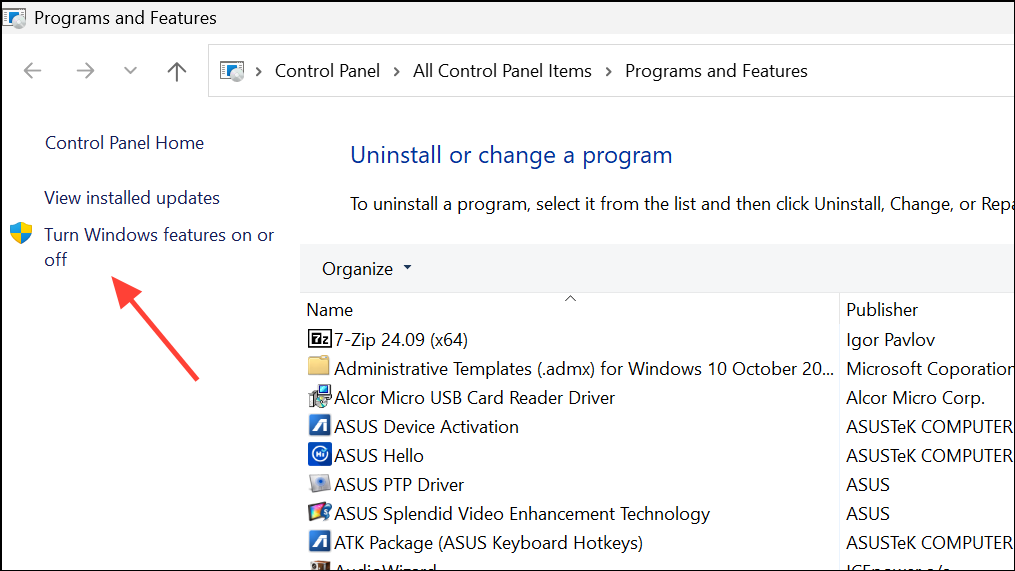Click the shield icon beside Windows features
Viewport: 1015px width, 571px height.
point(21,234)
